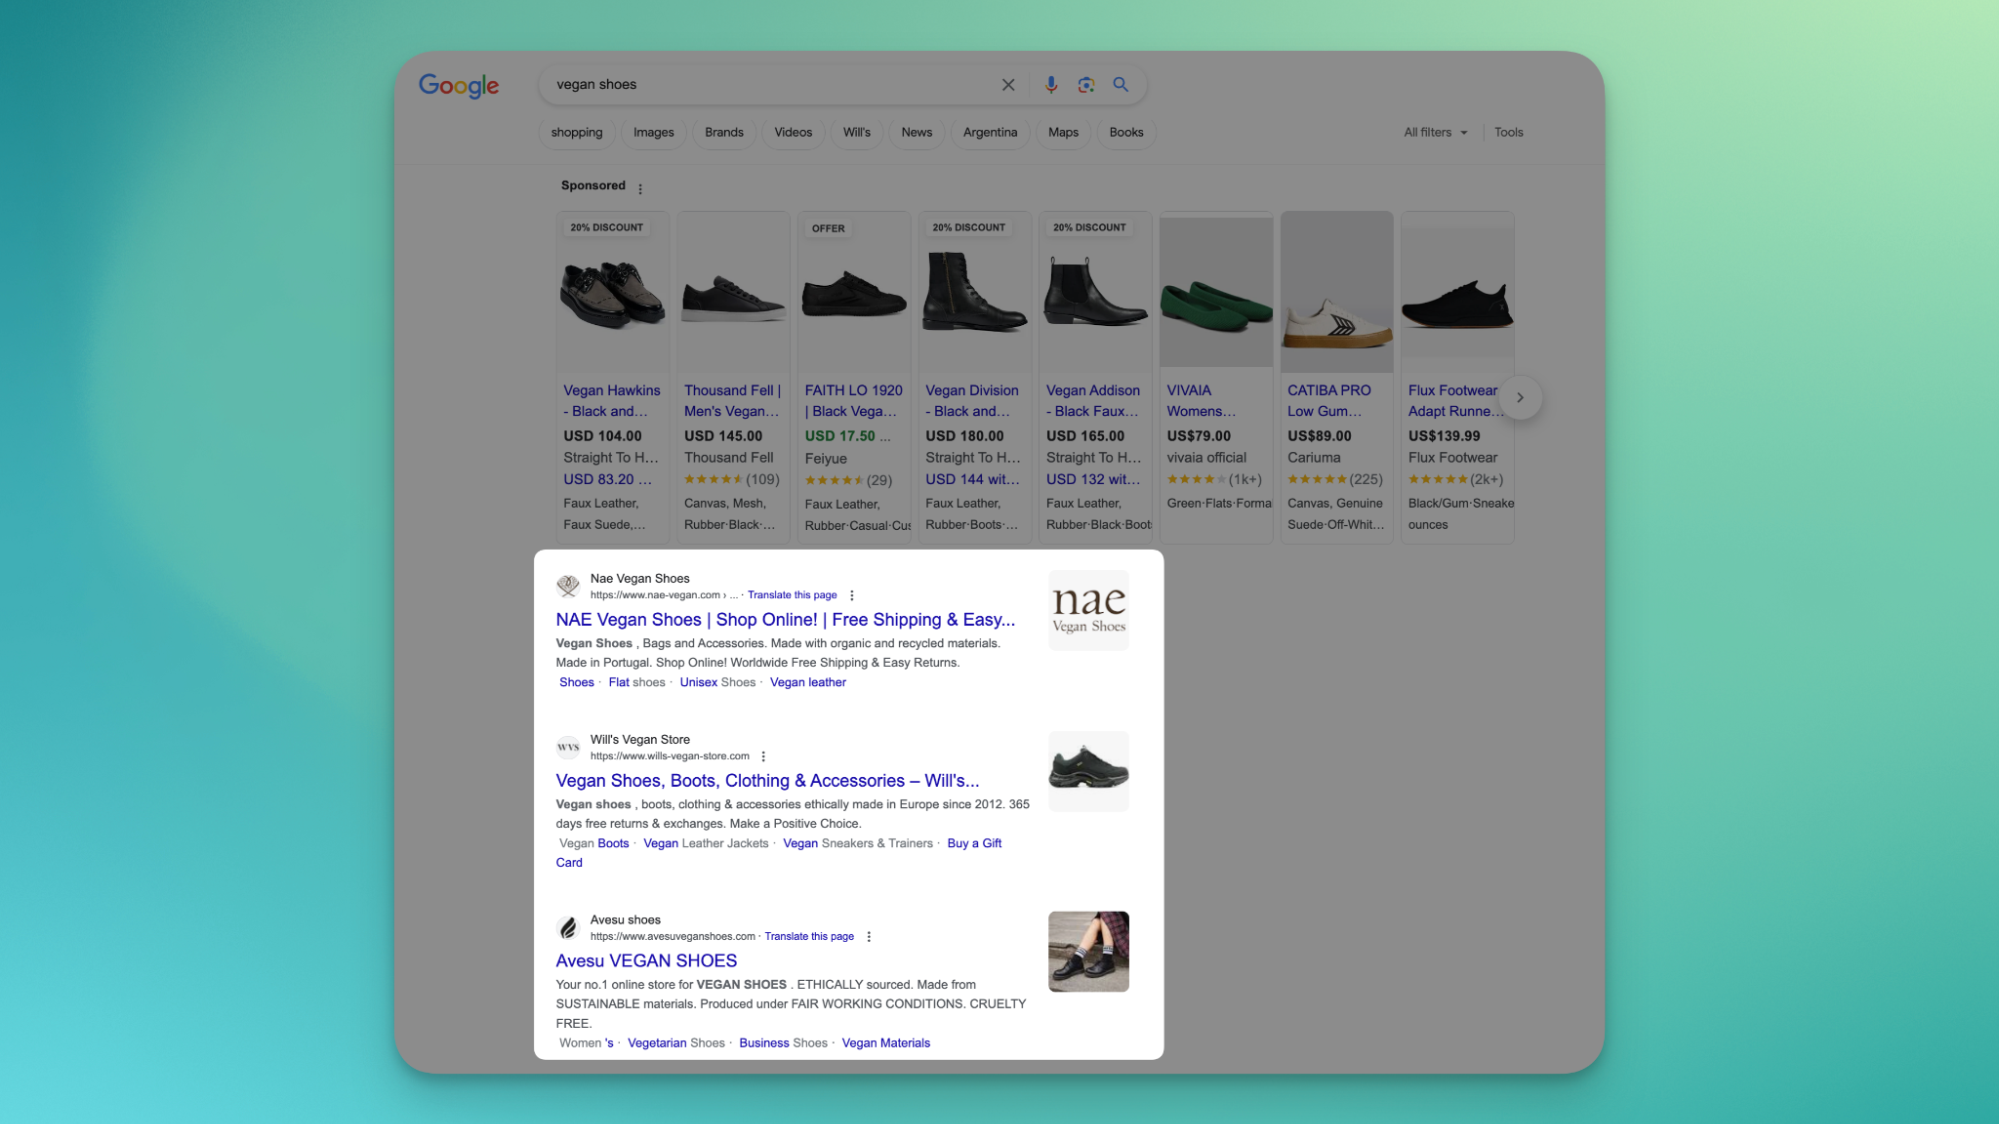Open Avesu VEGAN SHOES result title
This screenshot has width=1999, height=1125.
[x=646, y=961]
